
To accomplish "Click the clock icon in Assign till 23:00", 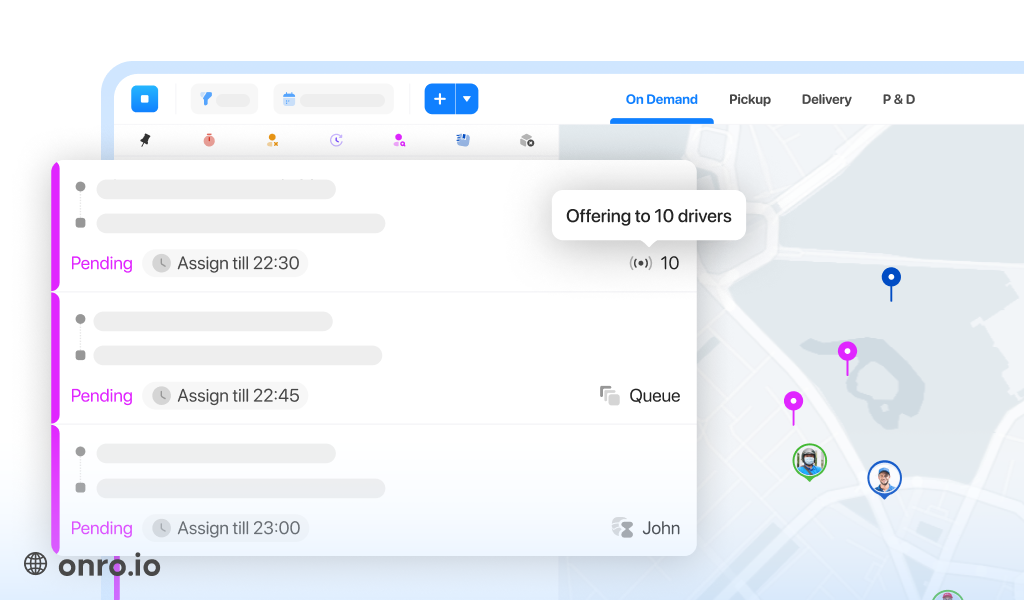I will pyautogui.click(x=161, y=528).
